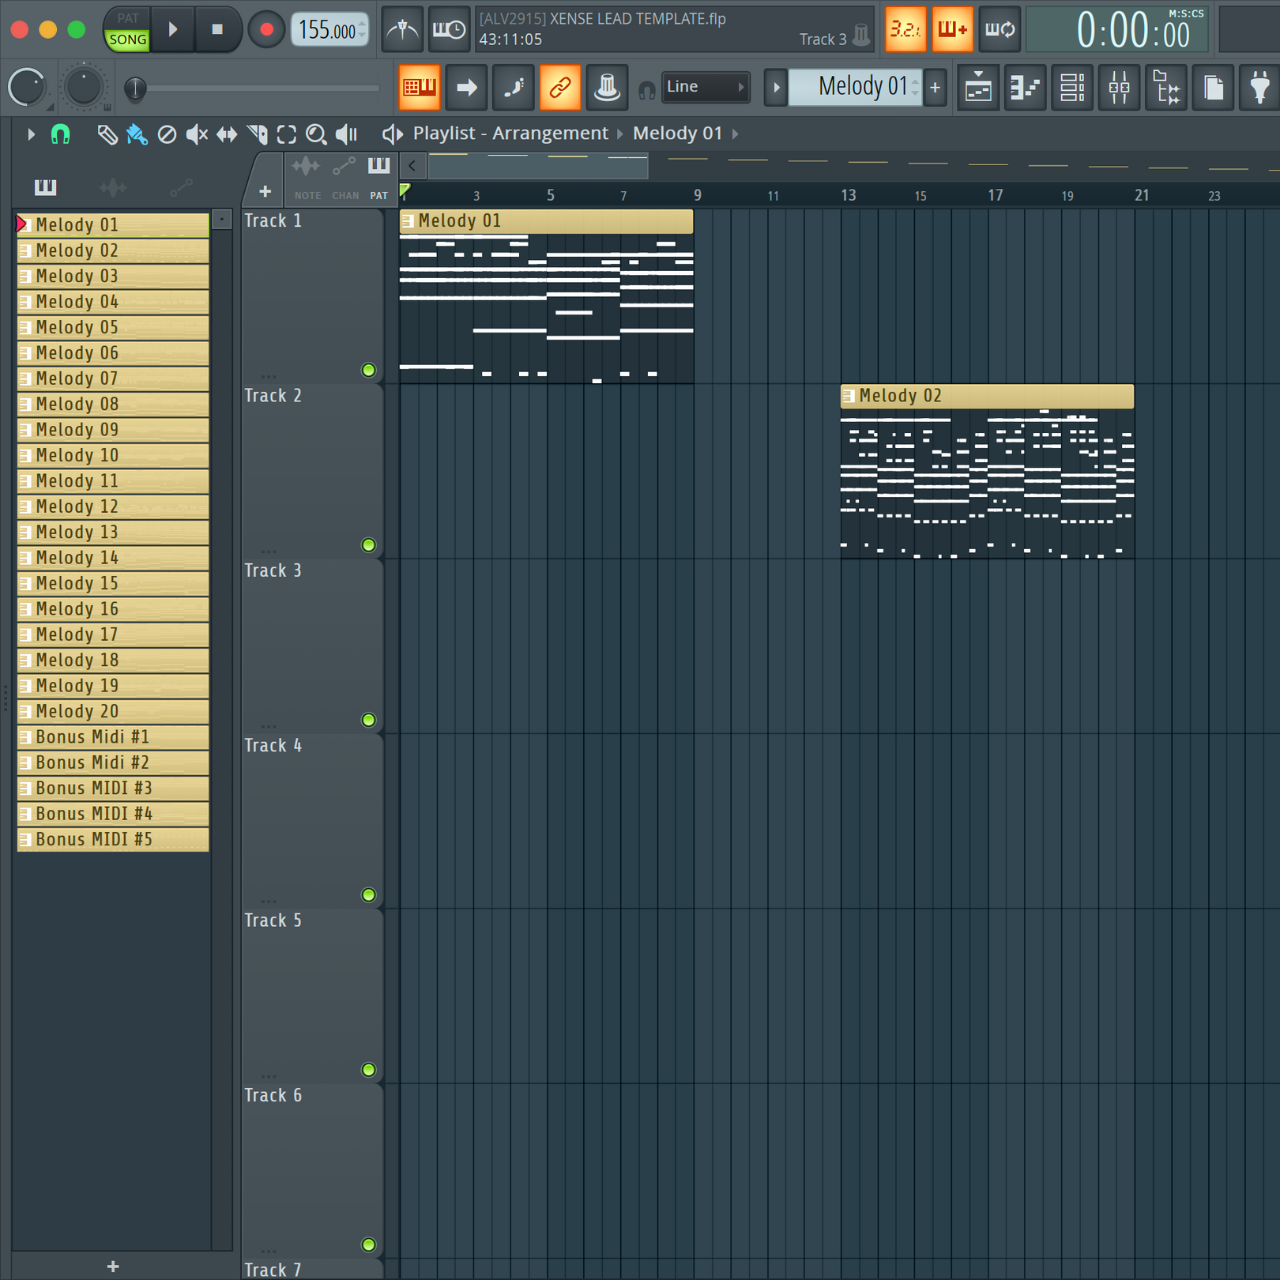Open the Melody 01 clip menu icon
Viewport: 1280px width, 1280px height.
pyautogui.click(x=408, y=221)
